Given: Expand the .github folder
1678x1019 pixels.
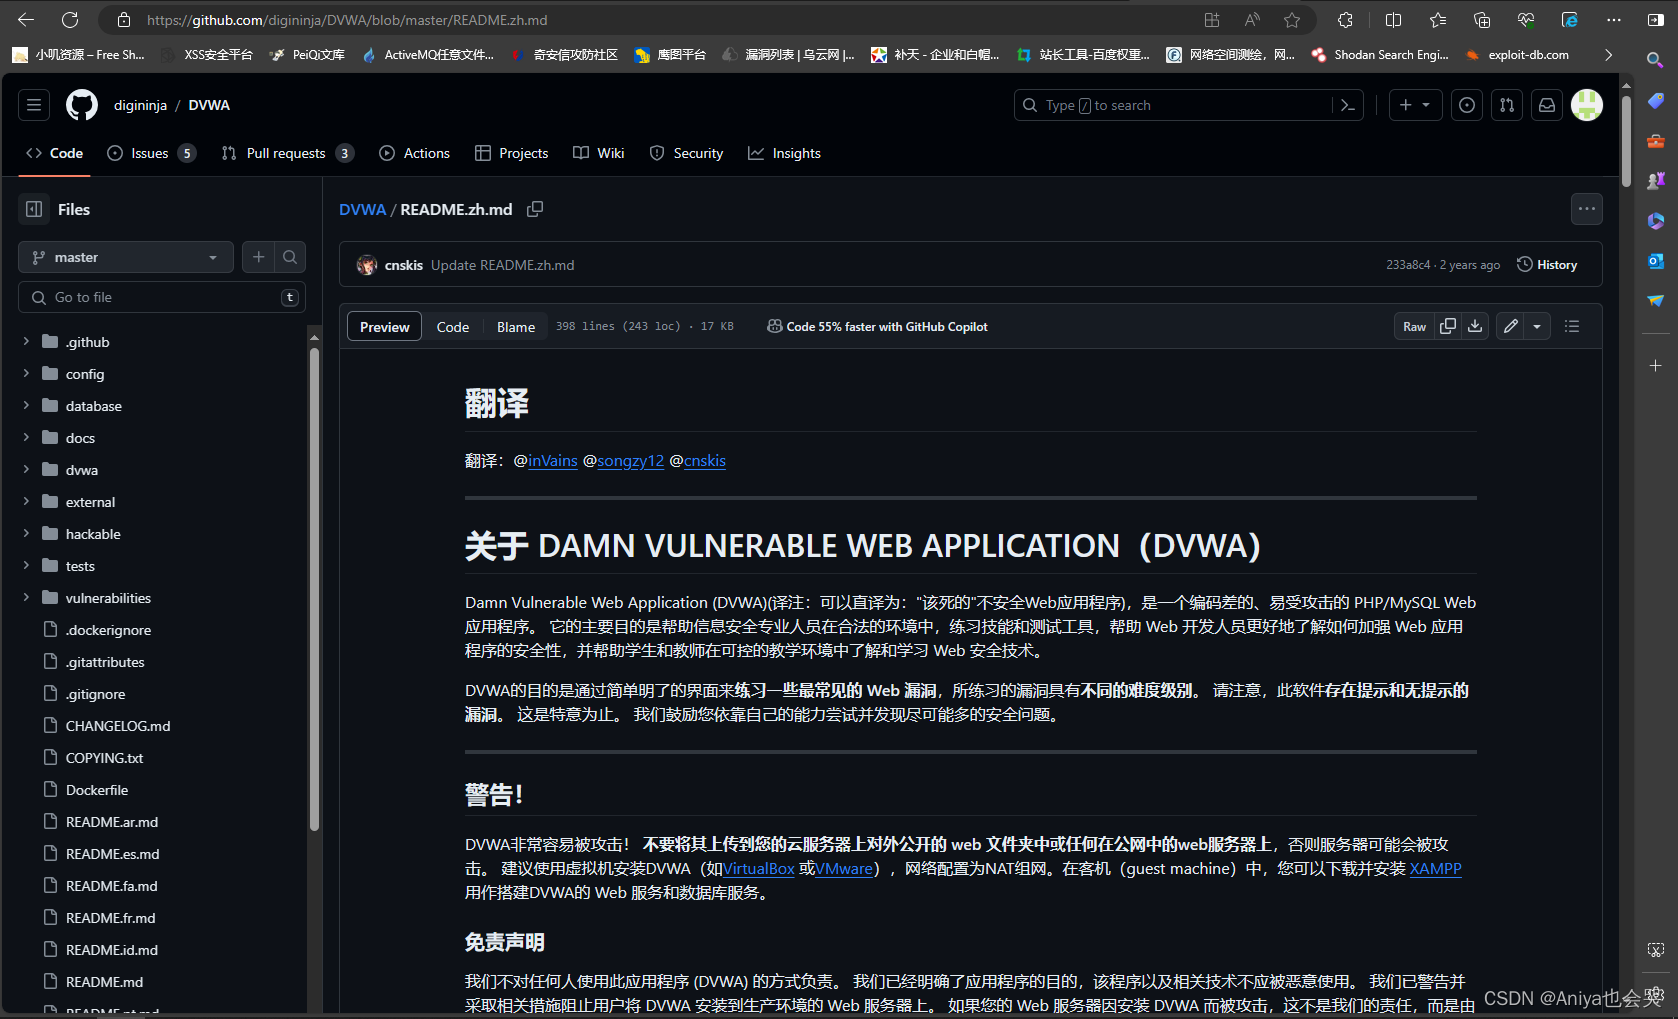Looking at the screenshot, I should 26,342.
